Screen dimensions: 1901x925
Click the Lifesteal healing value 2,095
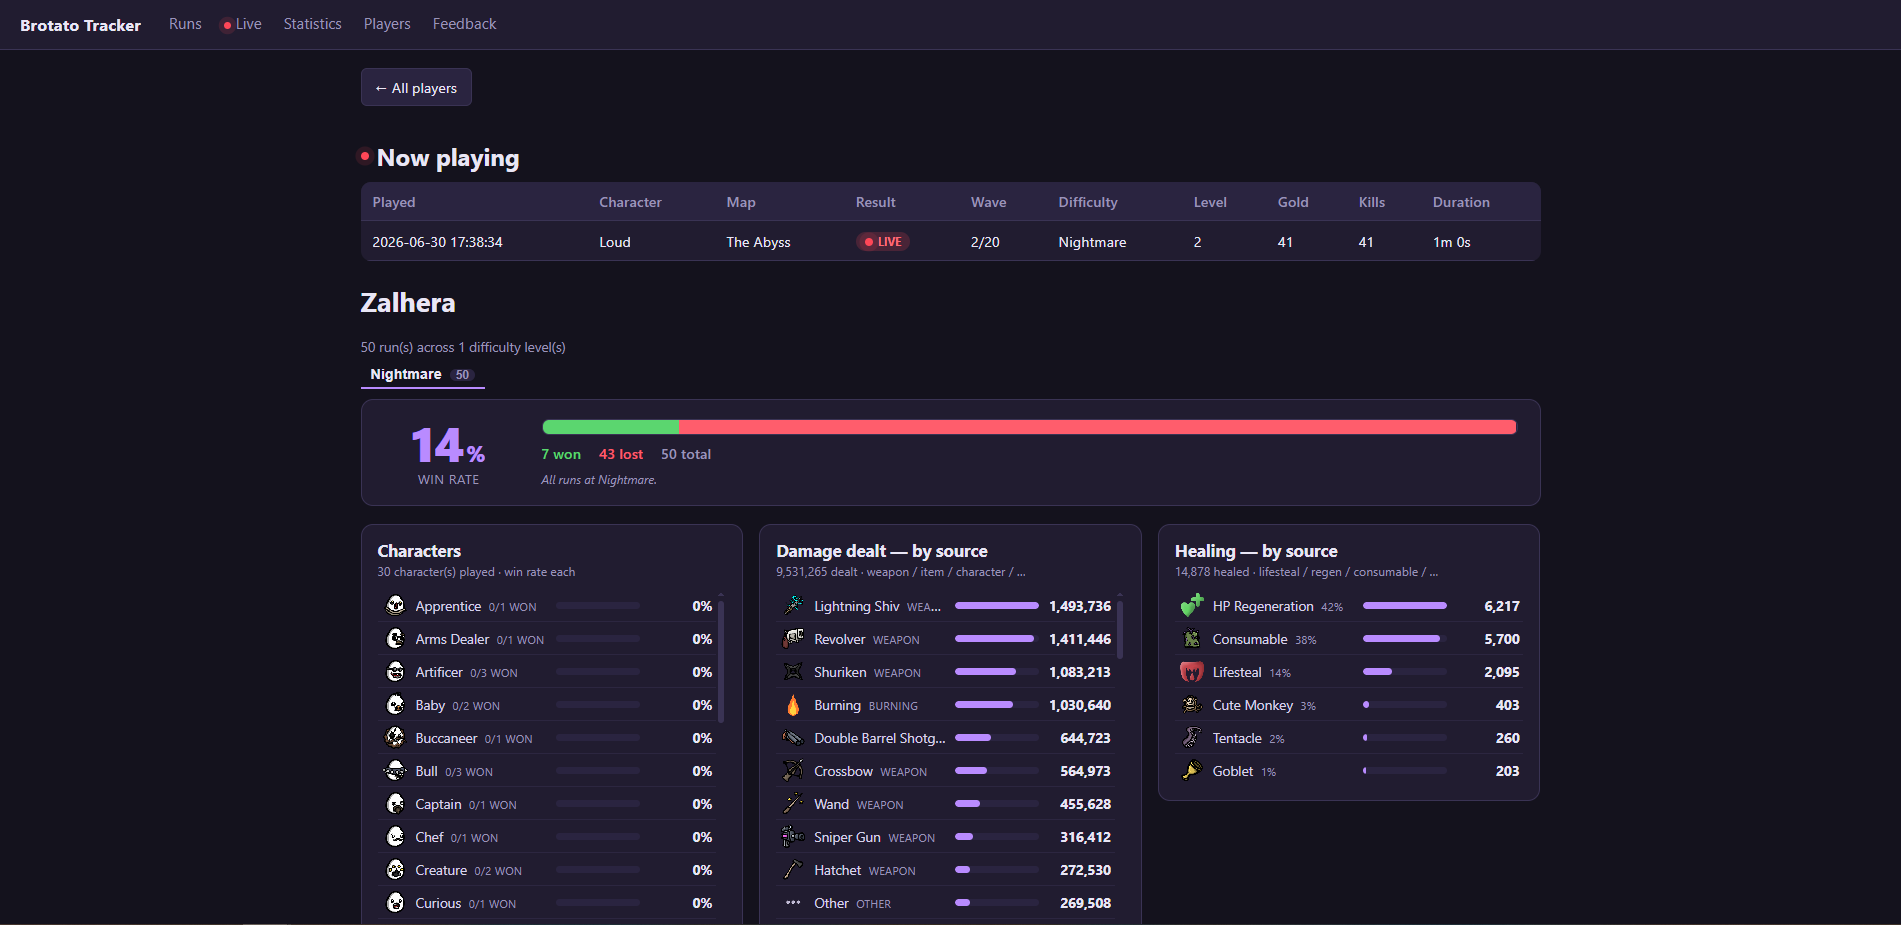pyautogui.click(x=1502, y=672)
